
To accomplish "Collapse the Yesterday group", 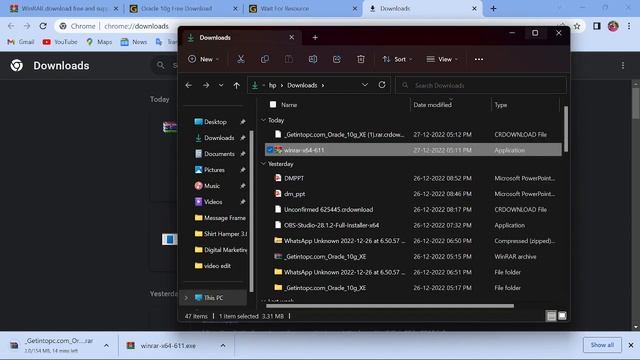I will pos(264,164).
